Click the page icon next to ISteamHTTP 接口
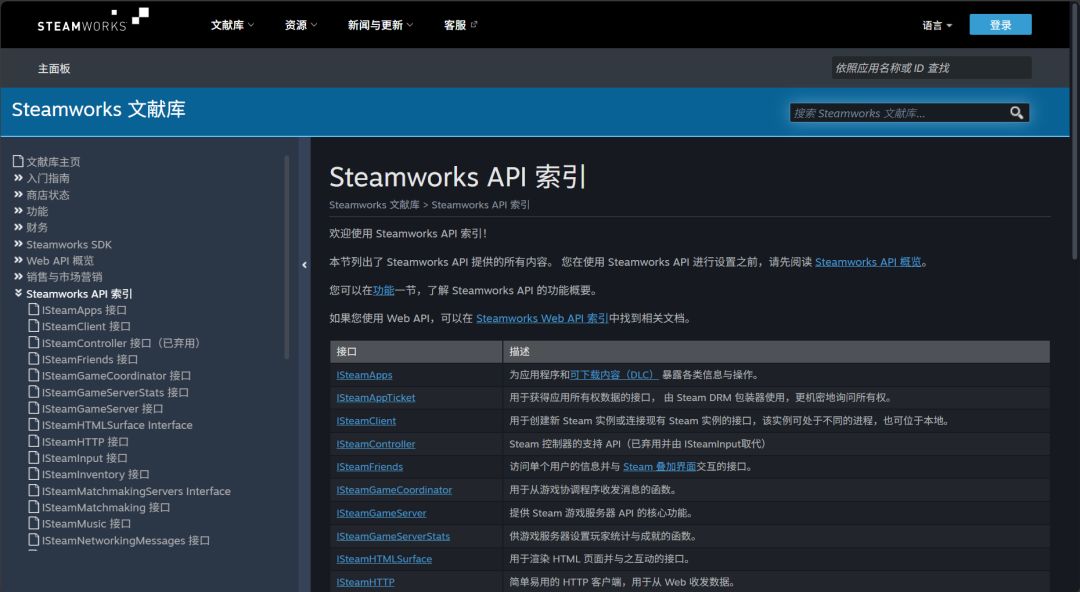Viewport: 1080px width, 592px height. click(34, 441)
